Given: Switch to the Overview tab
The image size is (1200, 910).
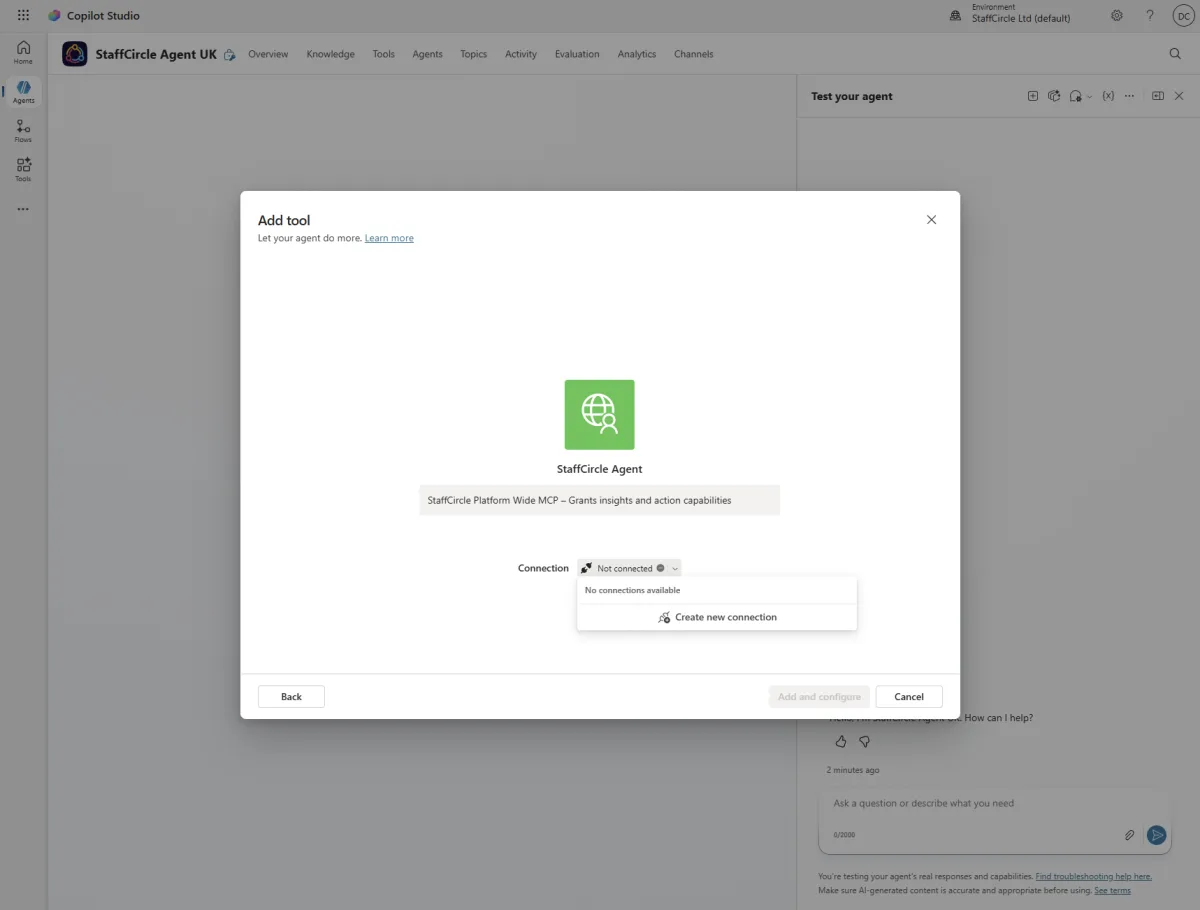Looking at the screenshot, I should (x=268, y=54).
